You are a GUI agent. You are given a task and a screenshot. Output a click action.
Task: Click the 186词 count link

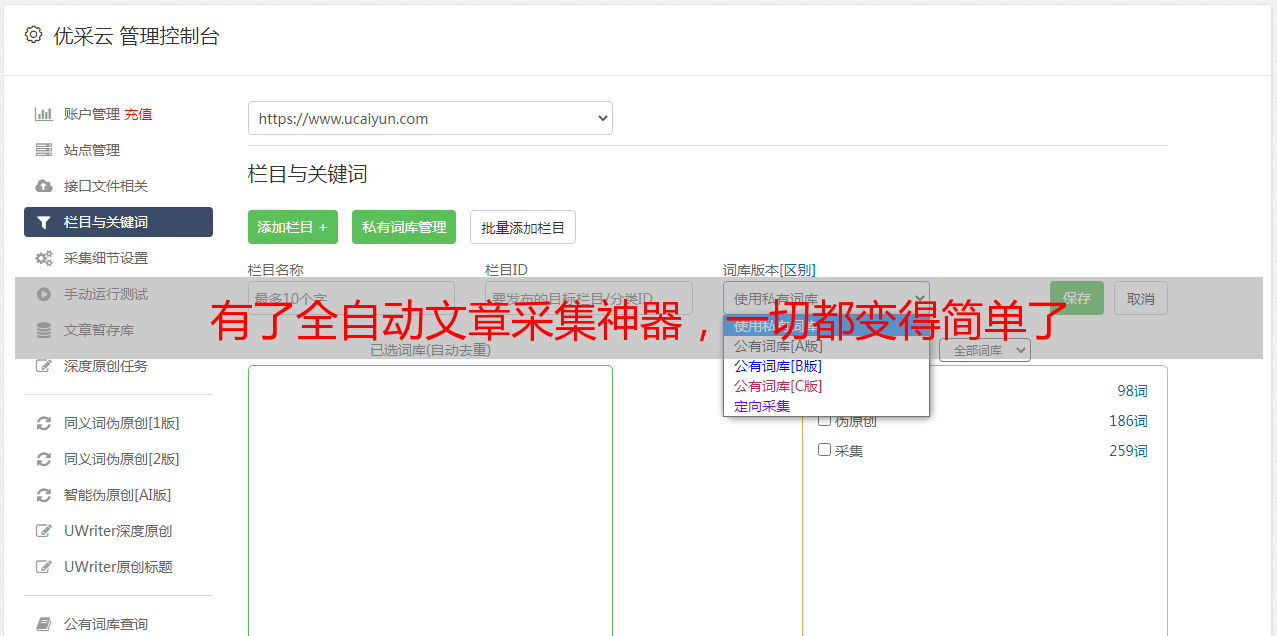1128,421
